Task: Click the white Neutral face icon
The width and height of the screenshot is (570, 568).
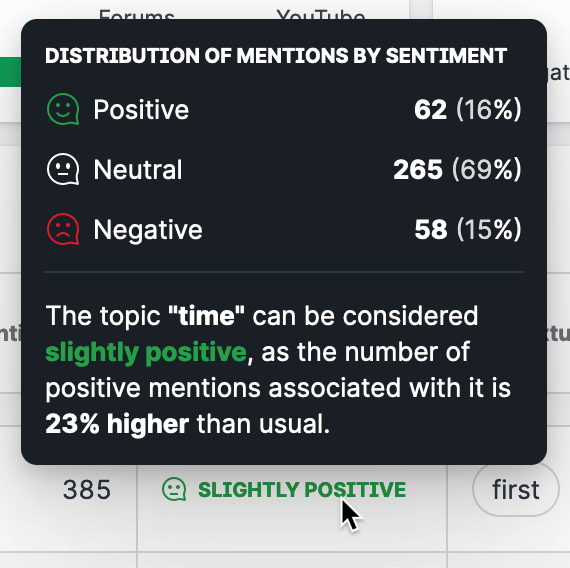Action: coord(63,169)
